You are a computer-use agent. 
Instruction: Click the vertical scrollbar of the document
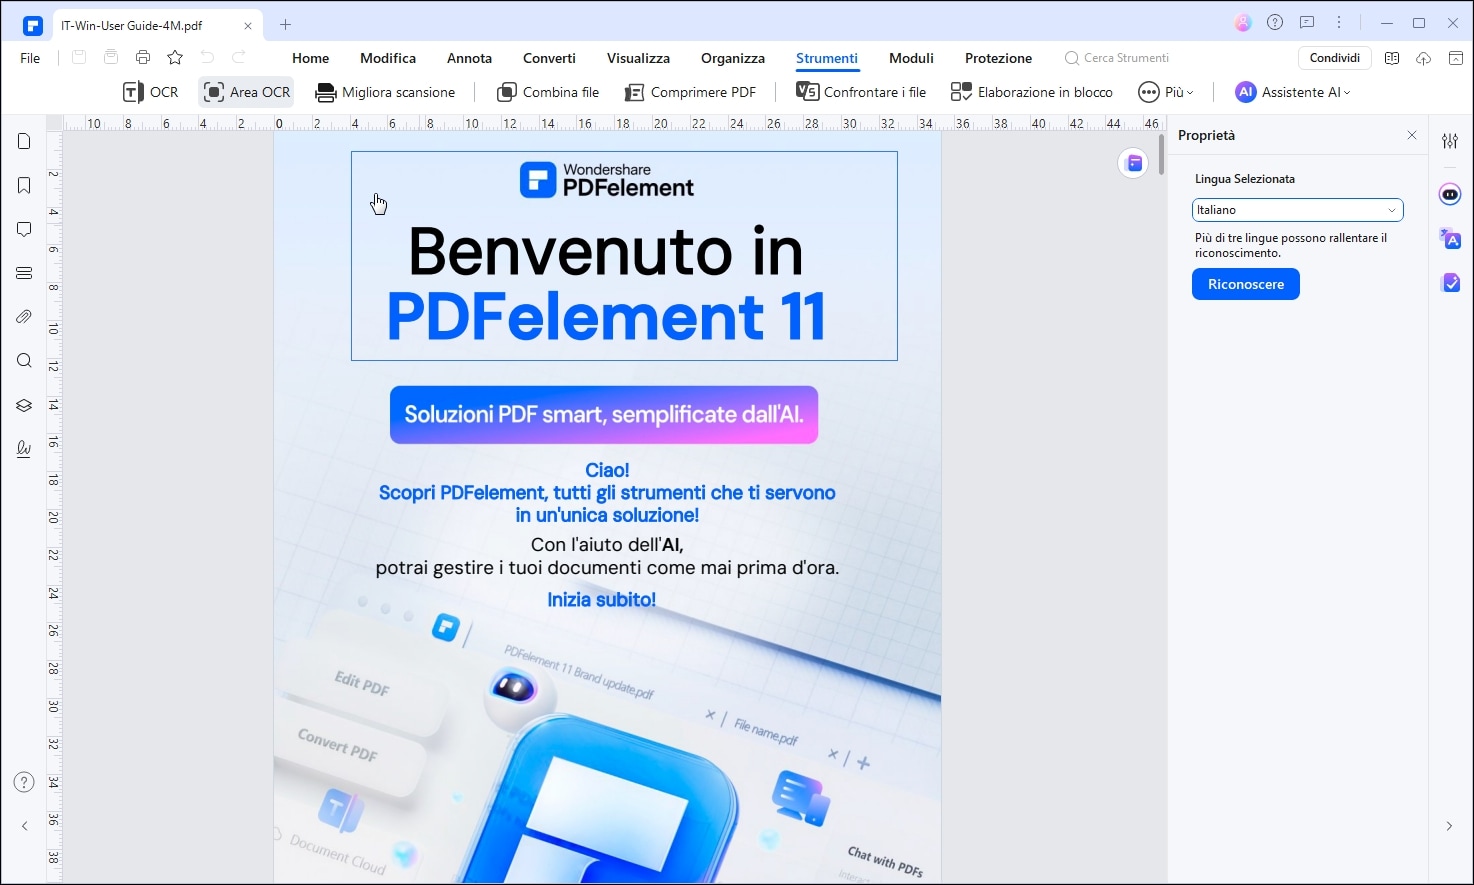(1161, 154)
